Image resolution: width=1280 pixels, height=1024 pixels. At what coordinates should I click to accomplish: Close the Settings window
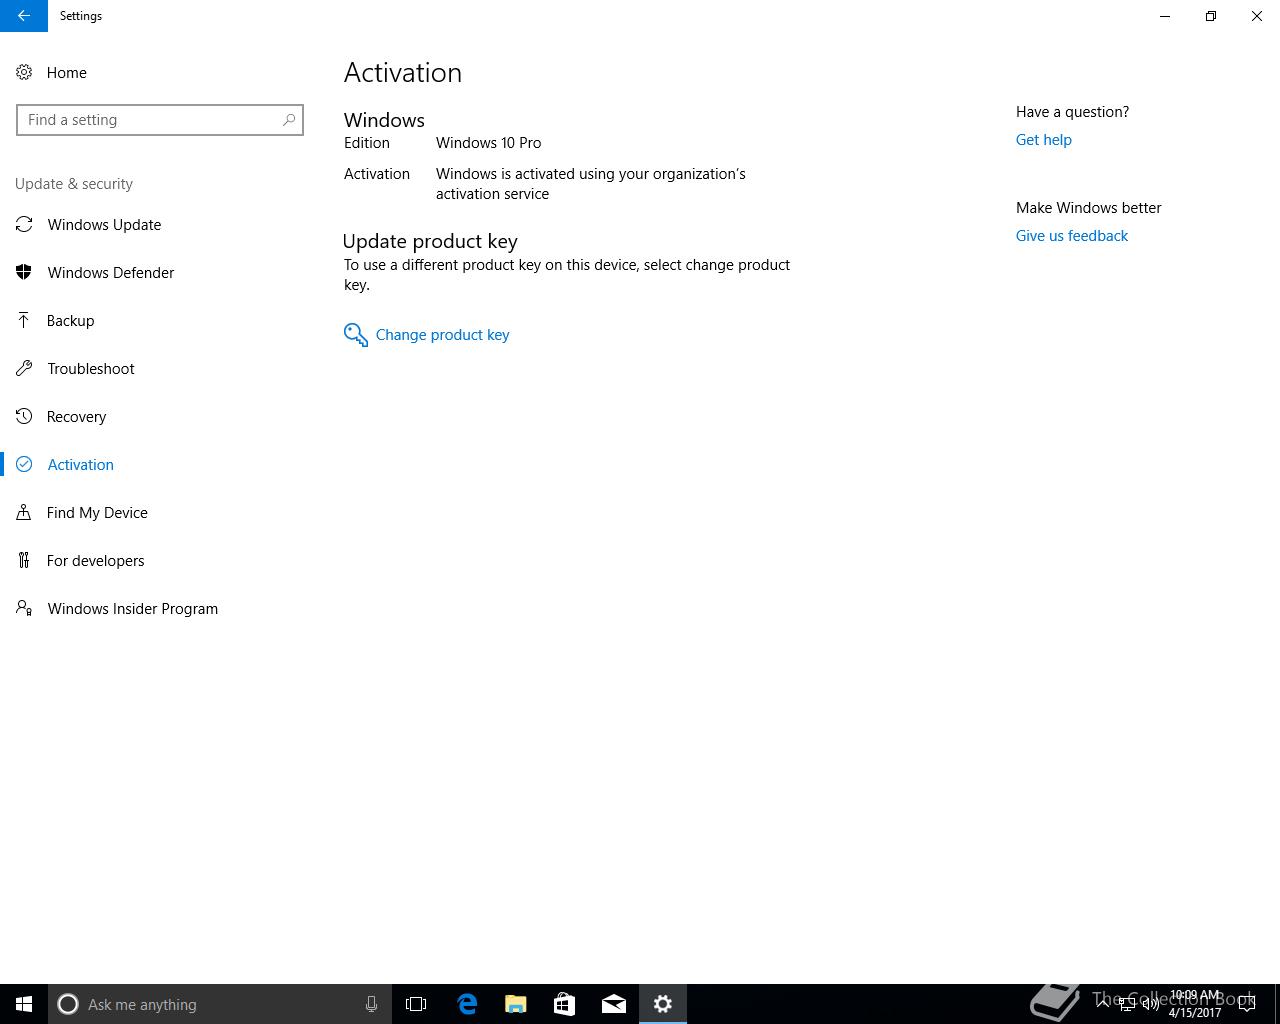[1257, 16]
